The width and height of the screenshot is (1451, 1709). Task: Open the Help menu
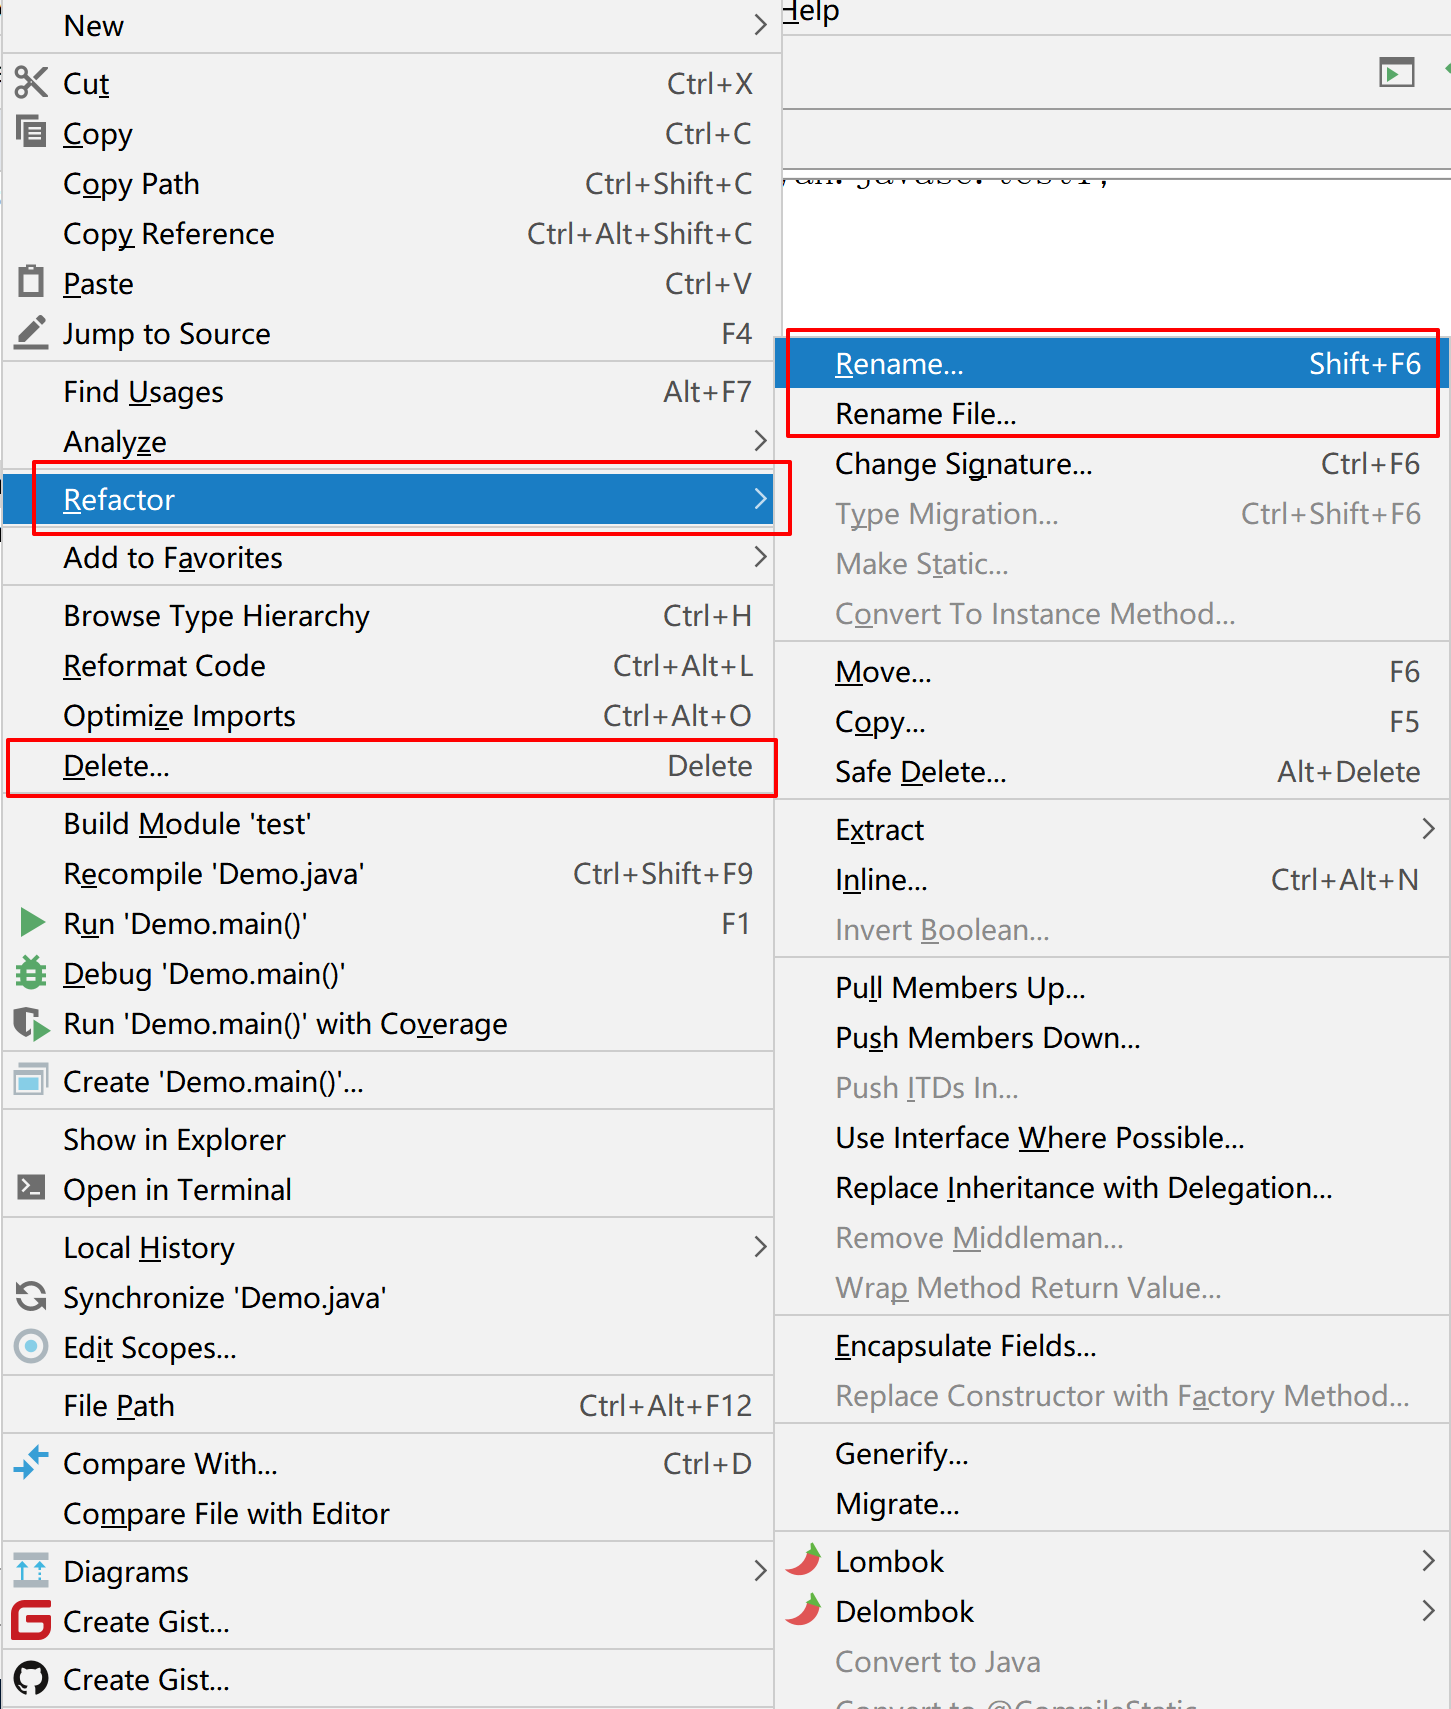tap(810, 12)
